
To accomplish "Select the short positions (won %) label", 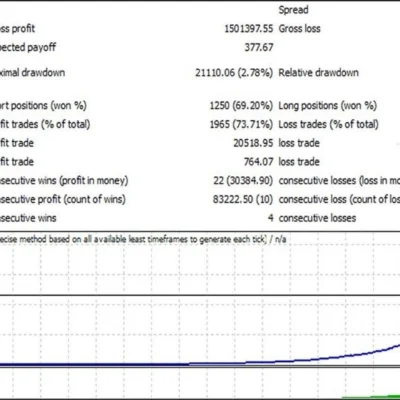I will [43, 106].
